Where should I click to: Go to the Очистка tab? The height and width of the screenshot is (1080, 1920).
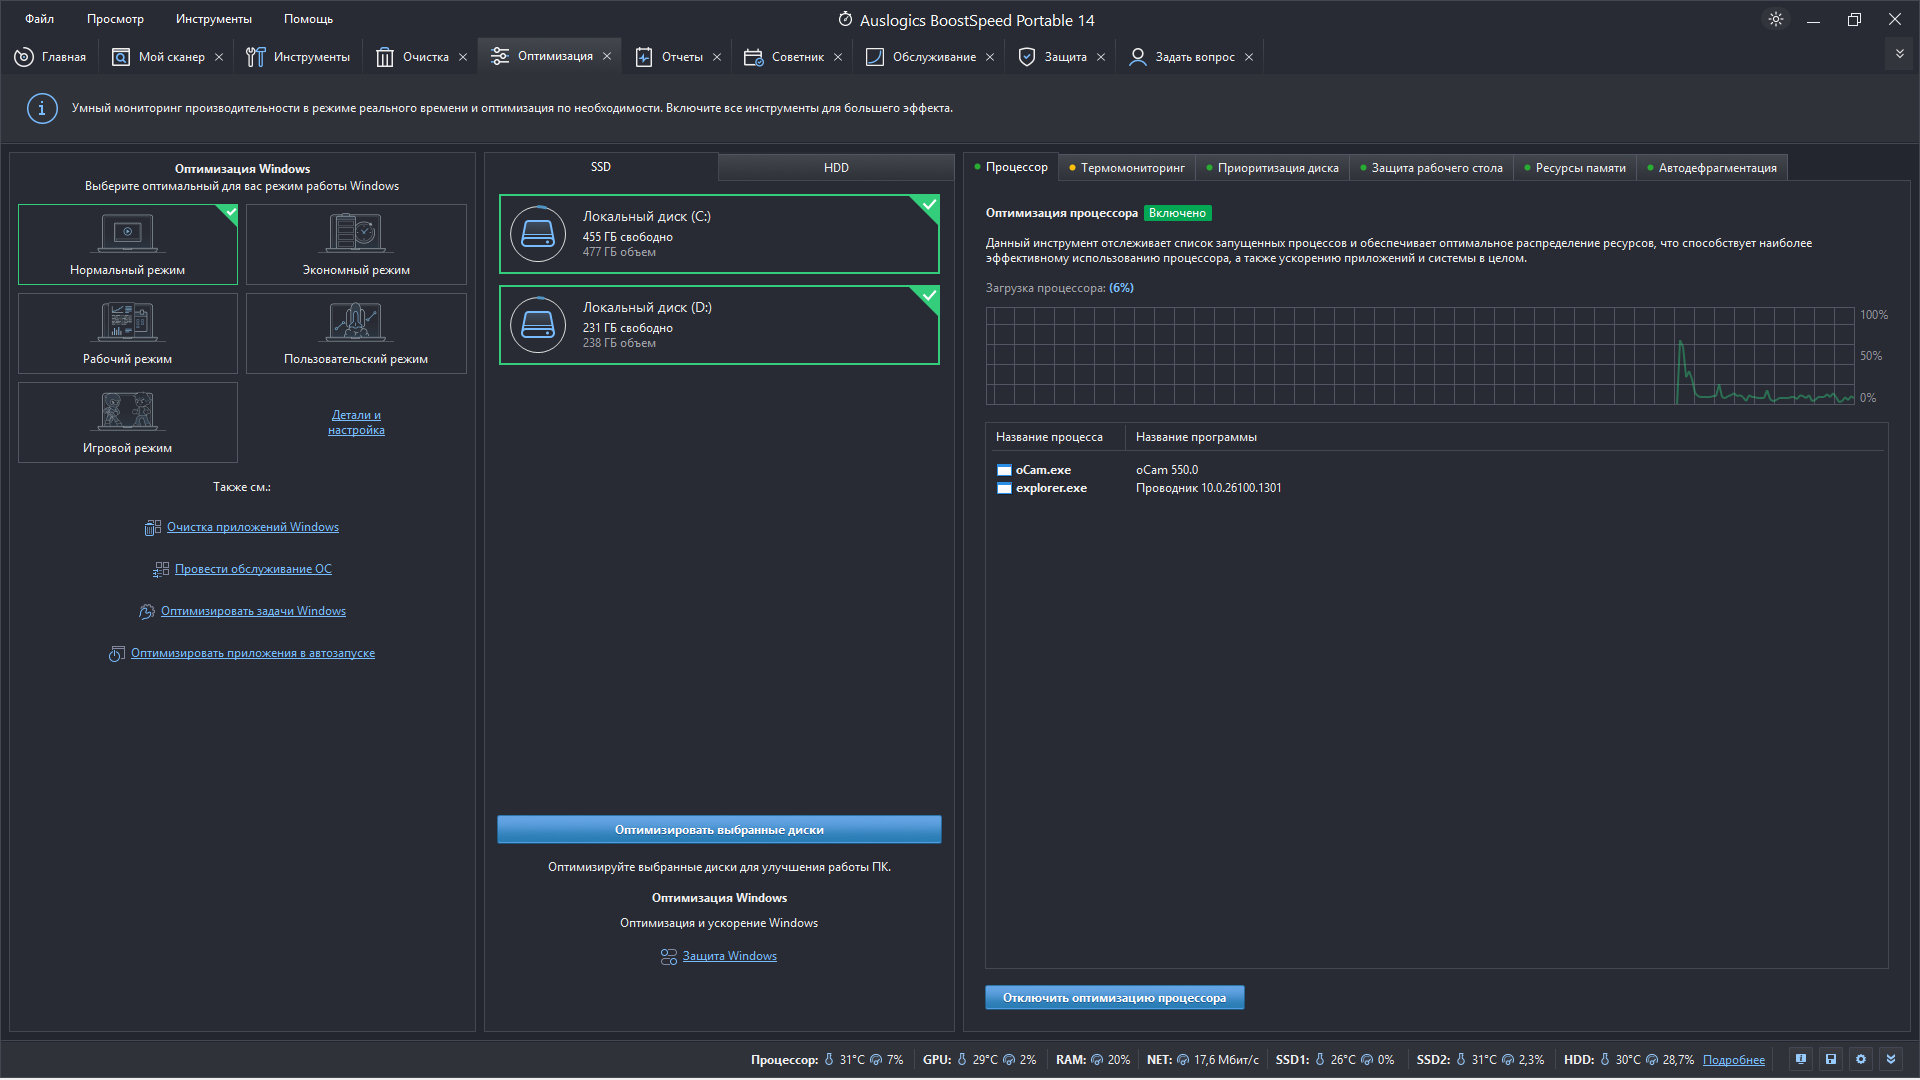[413, 57]
